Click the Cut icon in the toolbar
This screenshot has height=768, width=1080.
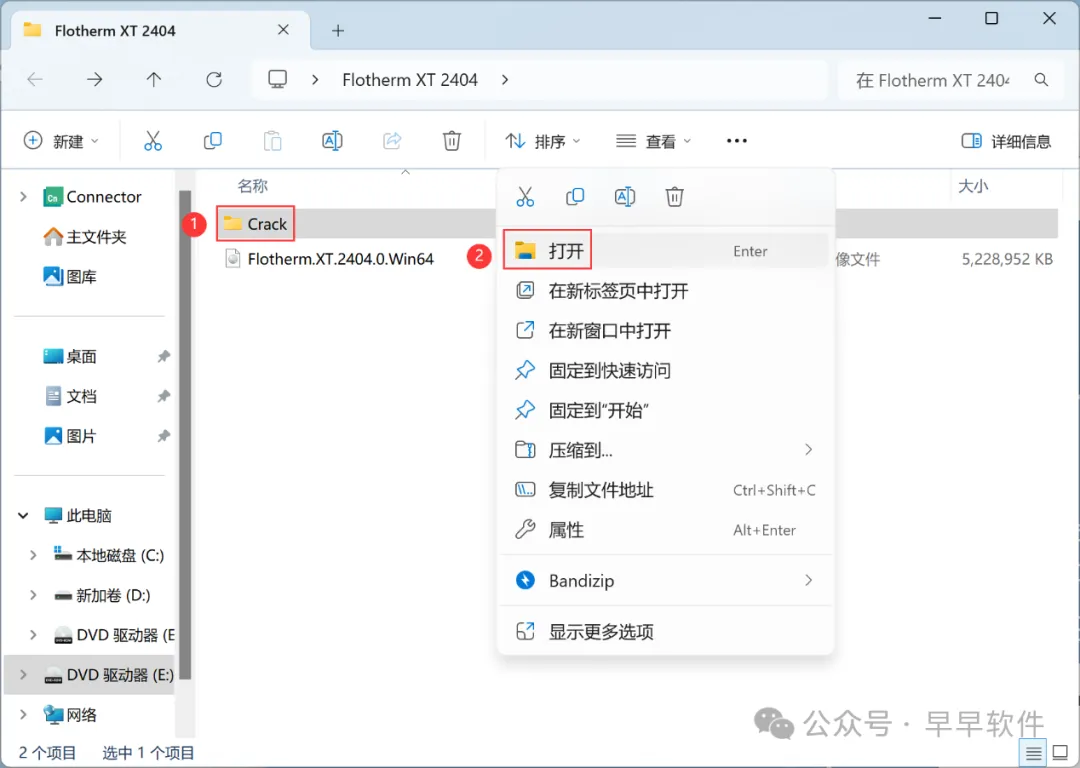click(x=152, y=141)
